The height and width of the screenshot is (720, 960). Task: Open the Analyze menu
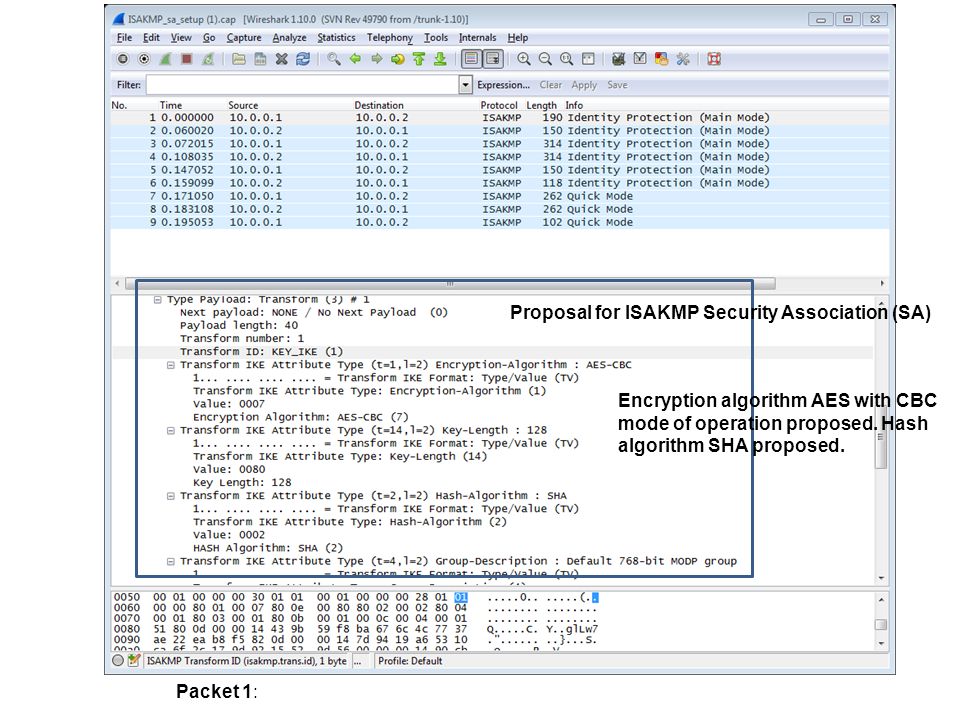coord(289,38)
